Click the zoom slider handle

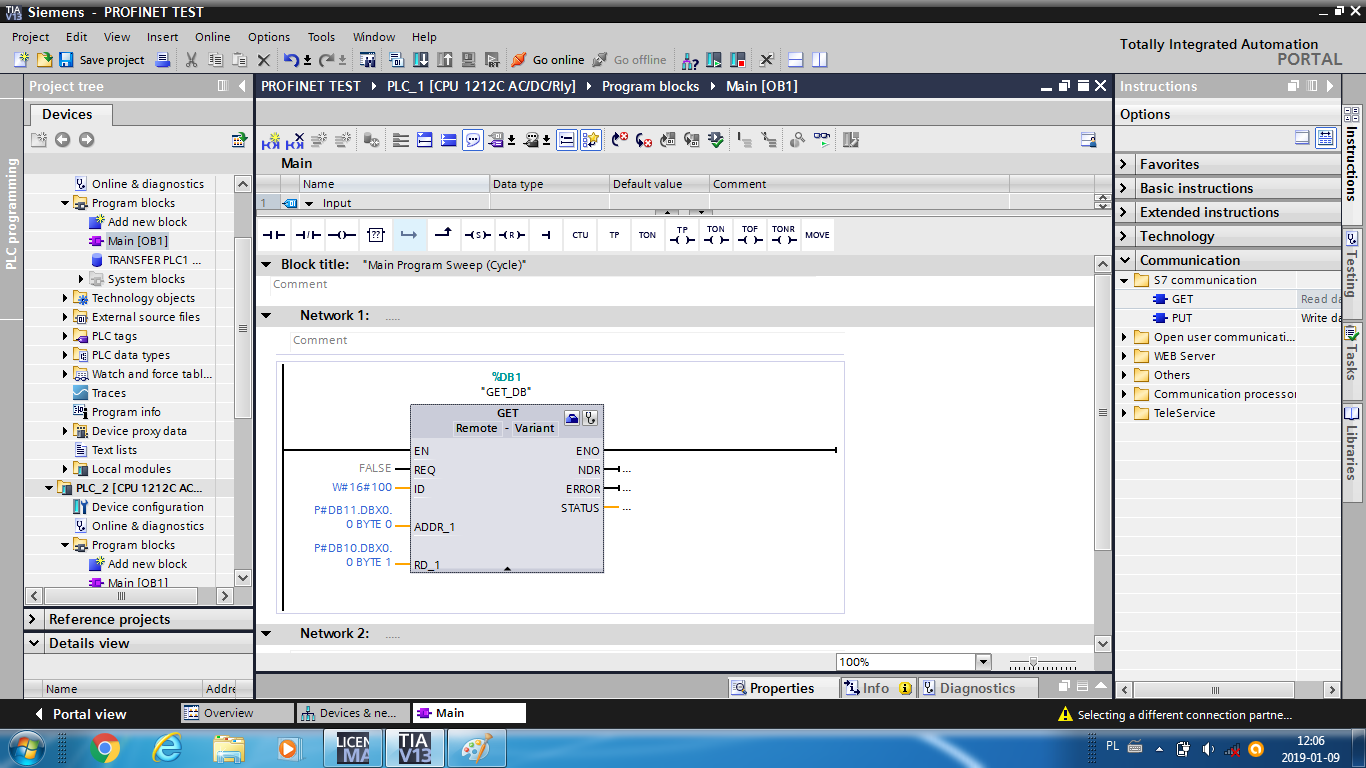pos(1033,662)
